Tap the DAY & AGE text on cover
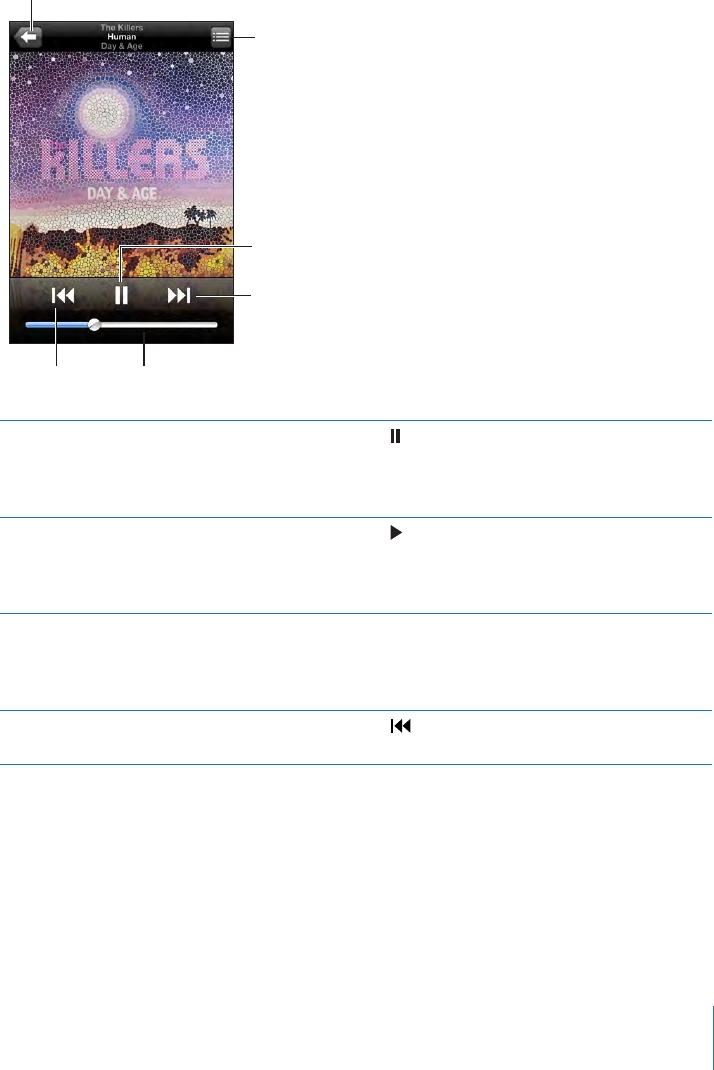The width and height of the screenshot is (714, 1070). coord(122,194)
